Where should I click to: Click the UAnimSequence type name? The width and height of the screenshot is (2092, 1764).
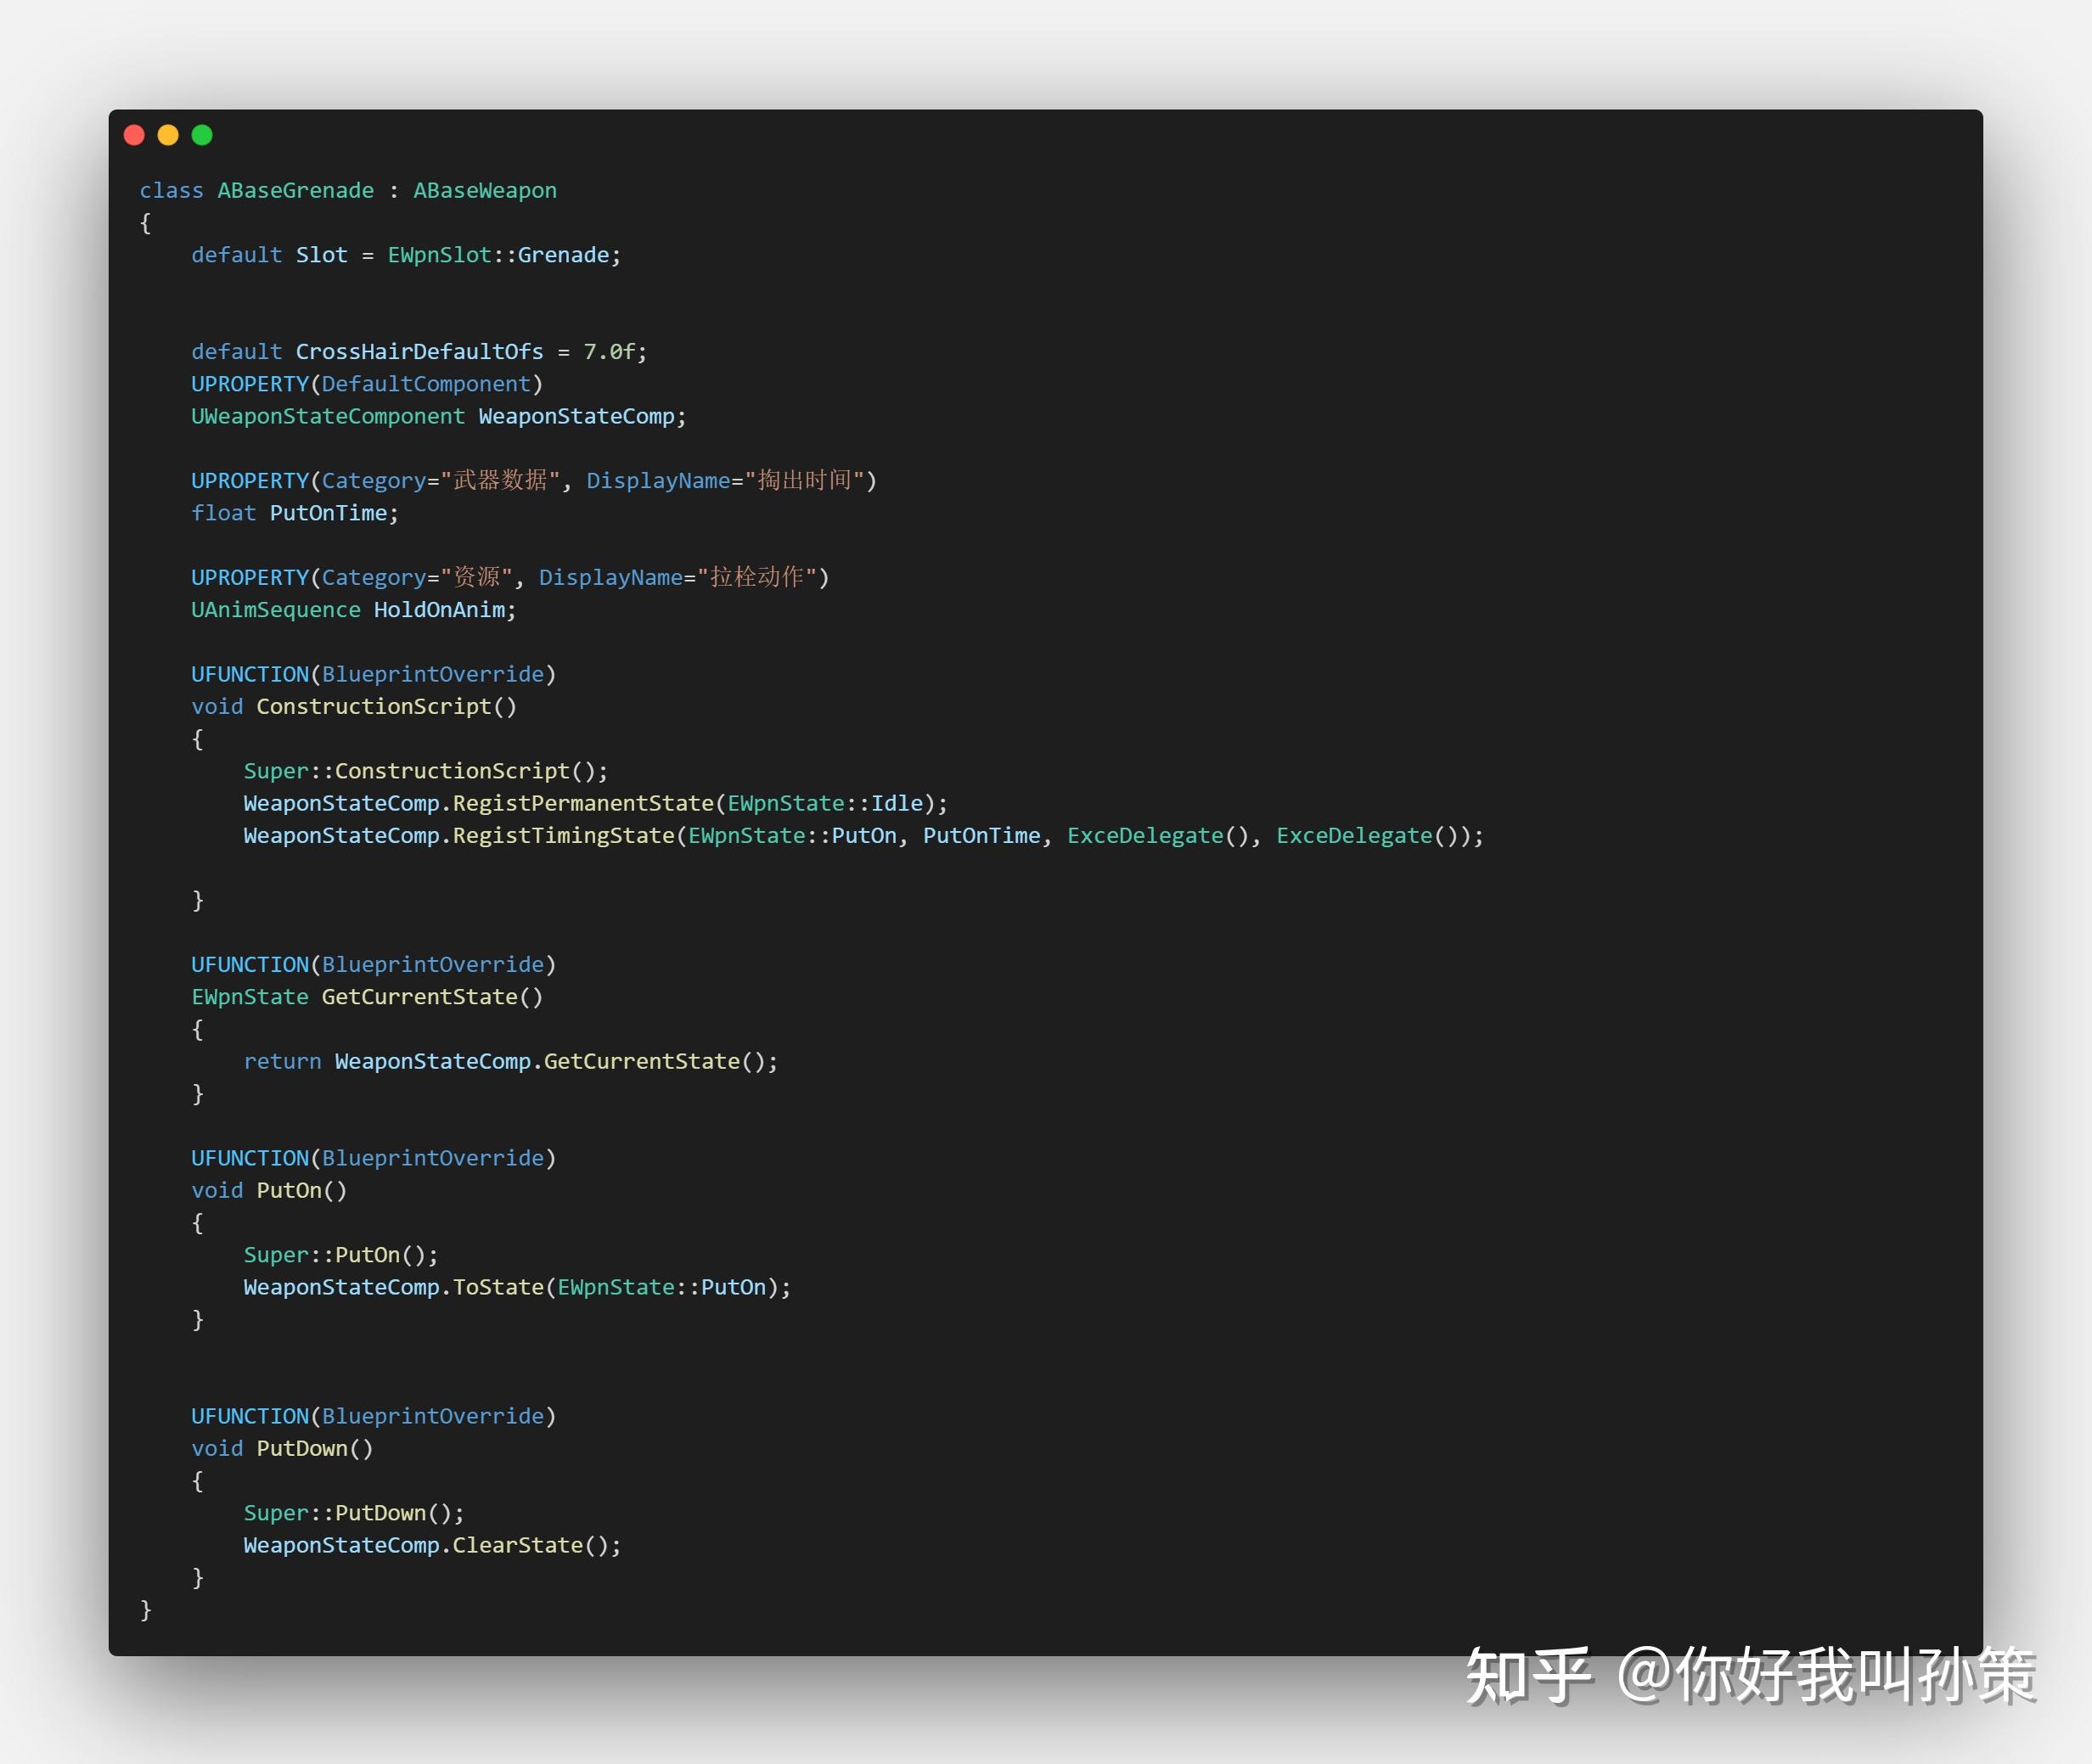pyautogui.click(x=275, y=610)
